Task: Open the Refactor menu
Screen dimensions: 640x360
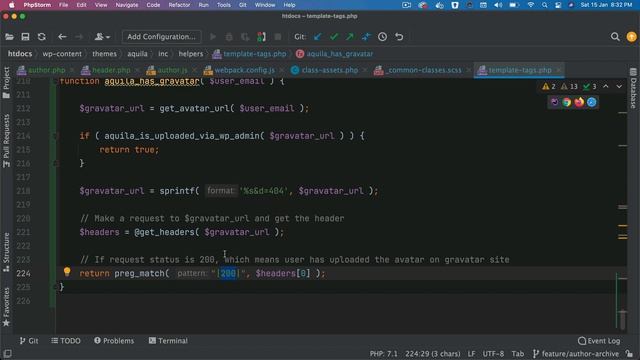Action: click(x=179, y=5)
